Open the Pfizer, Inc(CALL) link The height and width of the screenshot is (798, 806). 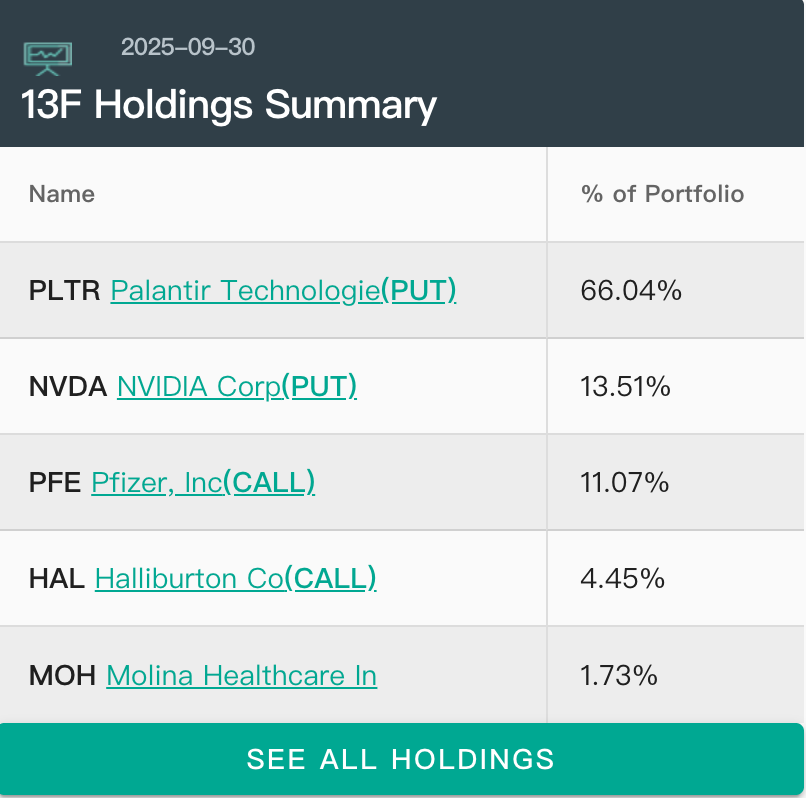[x=203, y=482]
